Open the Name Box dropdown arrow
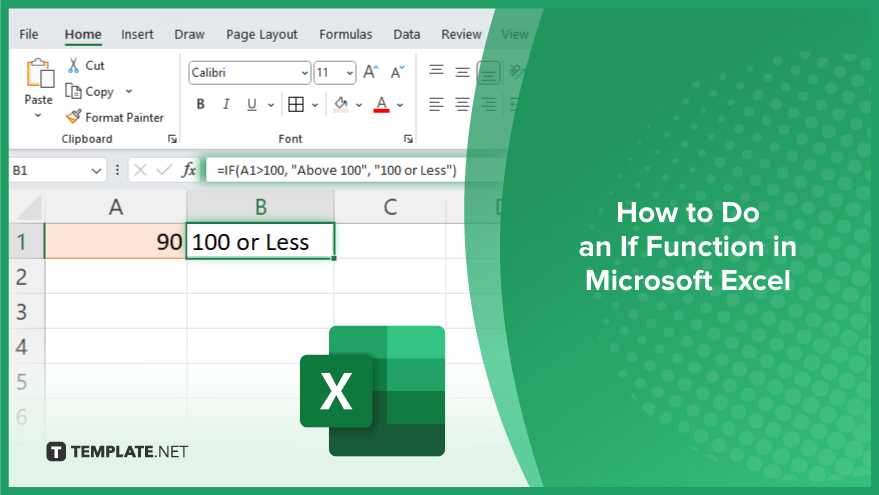This screenshot has width=879, height=495. 96,170
